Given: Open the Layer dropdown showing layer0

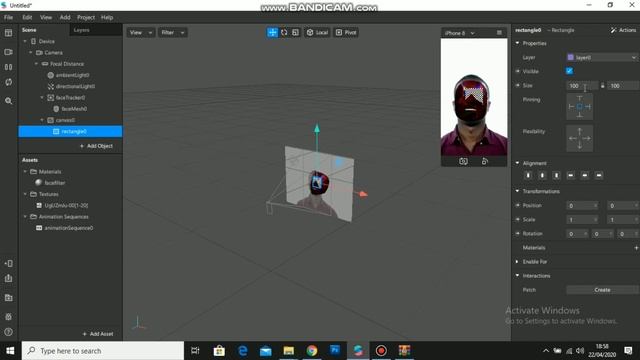Looking at the screenshot, I should point(602,58).
